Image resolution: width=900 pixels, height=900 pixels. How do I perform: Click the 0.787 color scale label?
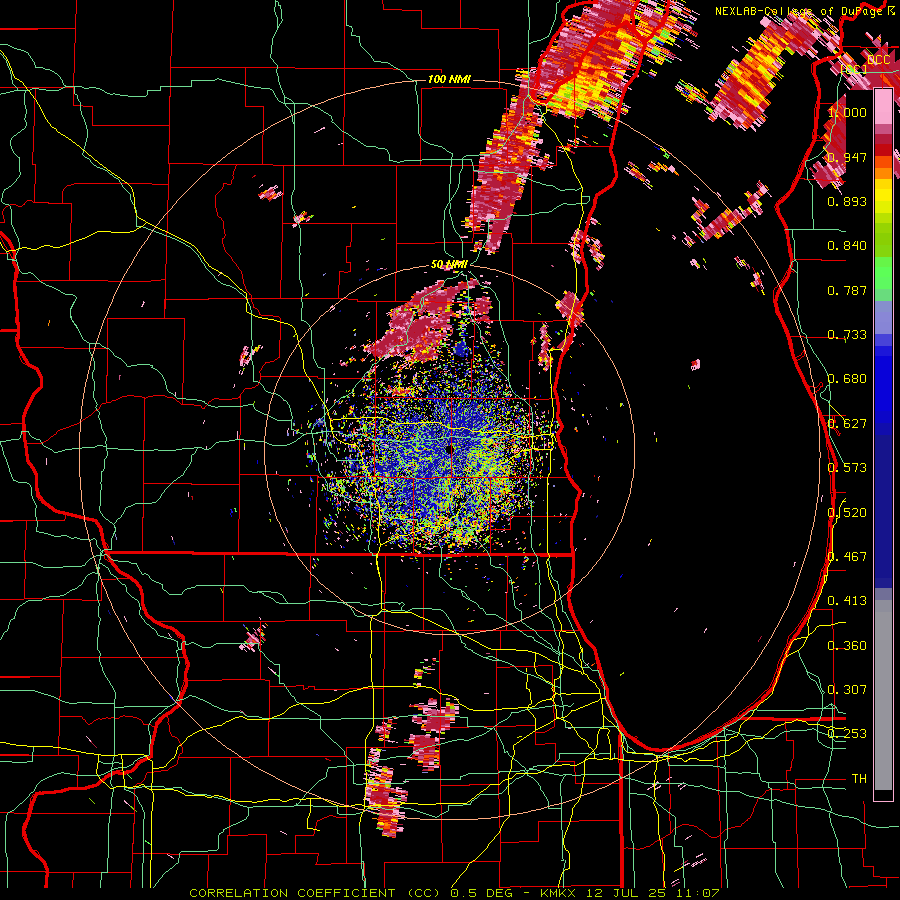click(x=847, y=290)
